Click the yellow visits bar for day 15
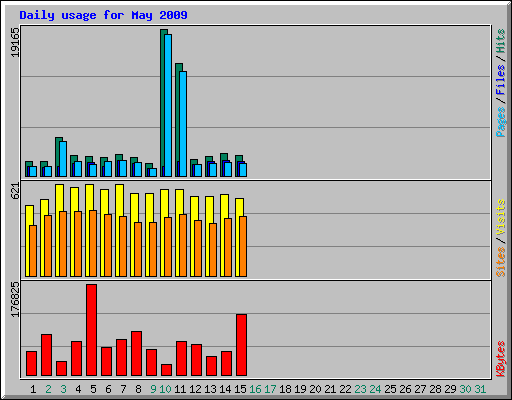The image size is (512, 400). (x=238, y=237)
